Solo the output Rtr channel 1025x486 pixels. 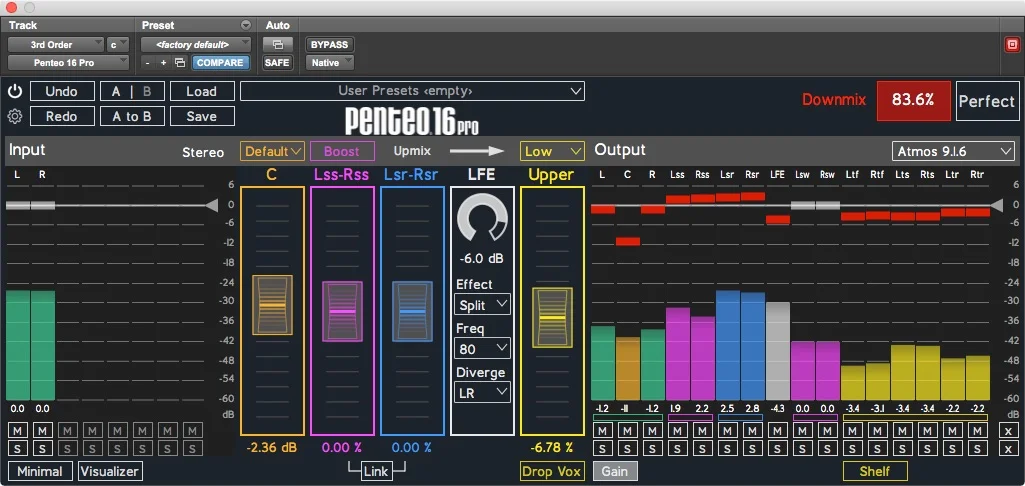click(x=977, y=449)
